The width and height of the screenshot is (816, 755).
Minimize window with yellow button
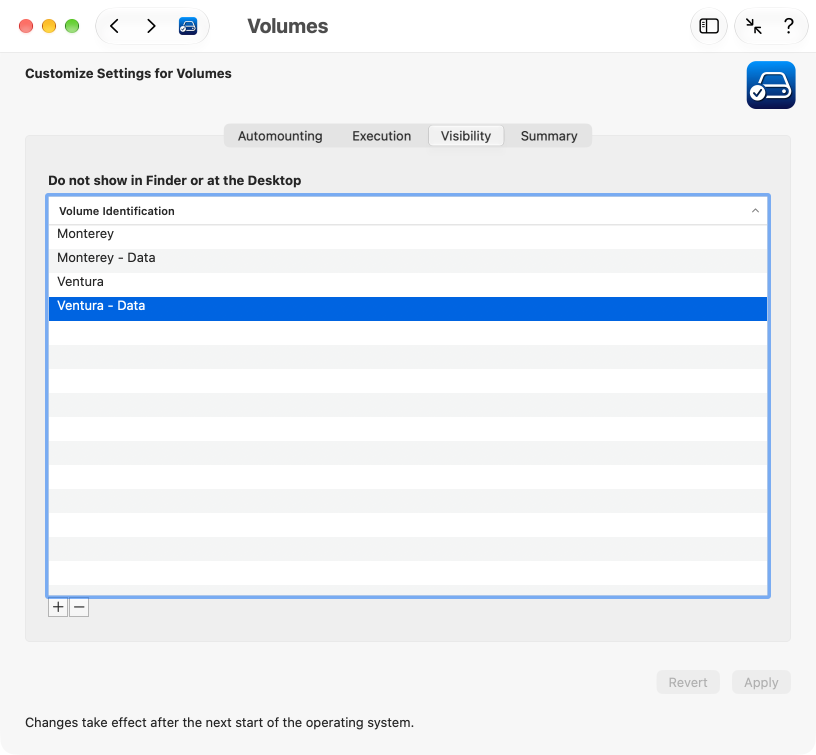click(x=49, y=26)
